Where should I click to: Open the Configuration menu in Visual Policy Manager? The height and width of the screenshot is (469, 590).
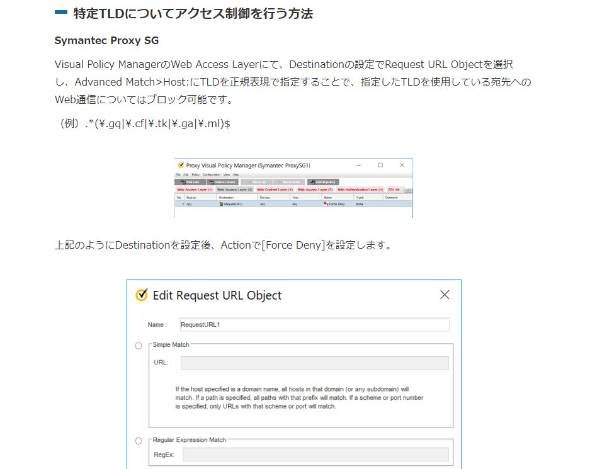(211, 175)
